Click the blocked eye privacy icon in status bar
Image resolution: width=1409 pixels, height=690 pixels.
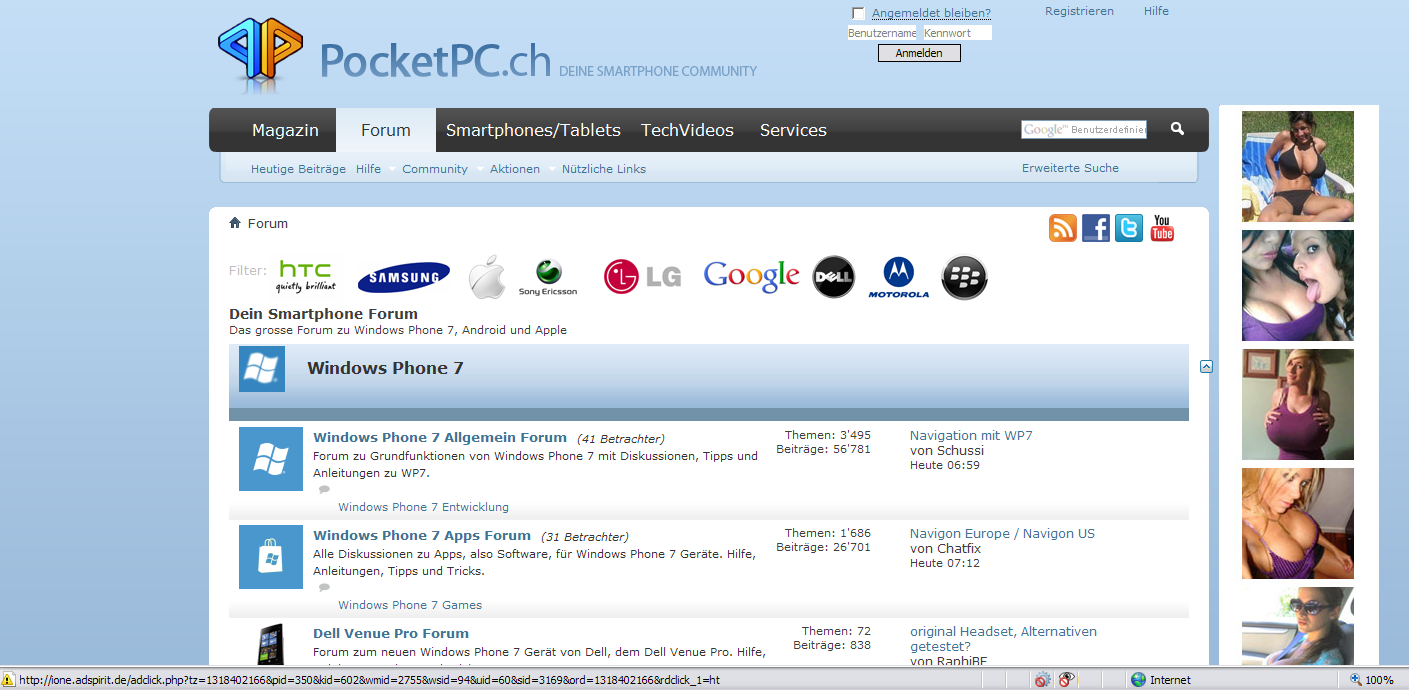(x=1068, y=680)
